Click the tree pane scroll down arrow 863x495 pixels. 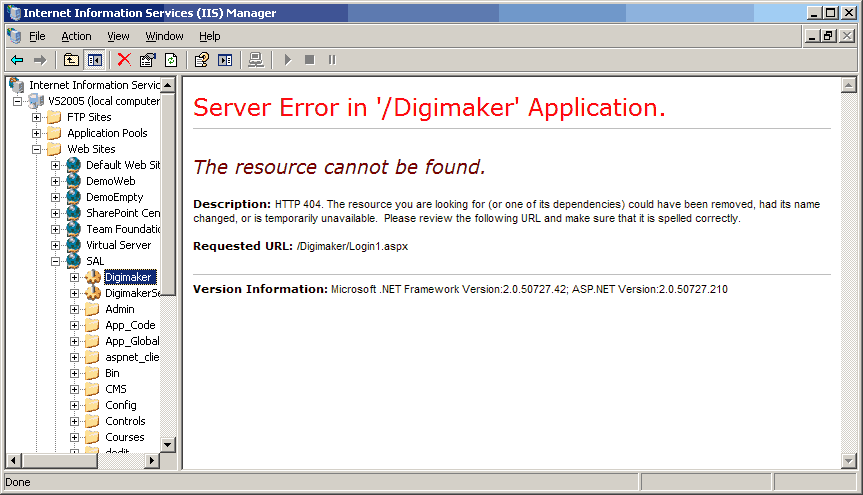(168, 444)
